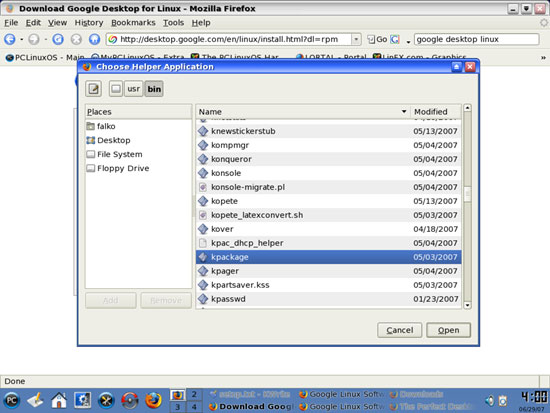The image size is (550, 413).
Task: Sort files by Name column header
Action: pyautogui.click(x=303, y=112)
